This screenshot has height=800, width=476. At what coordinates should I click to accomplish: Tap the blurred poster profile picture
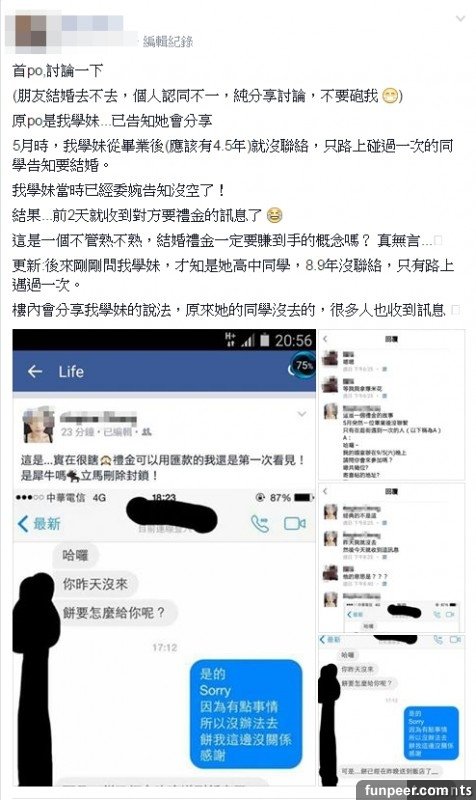coord(30,32)
